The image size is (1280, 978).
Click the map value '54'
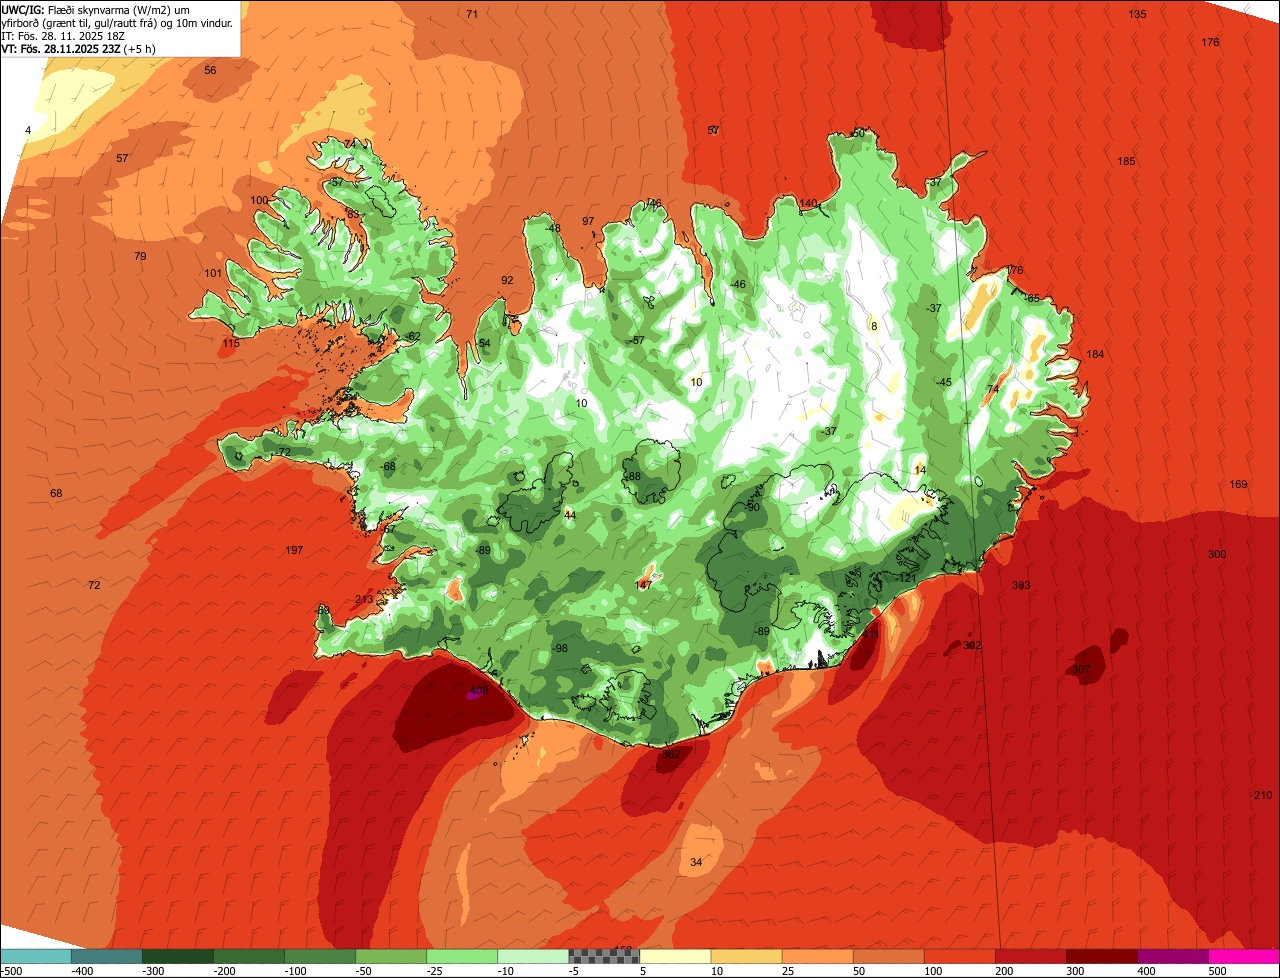coord(484,343)
